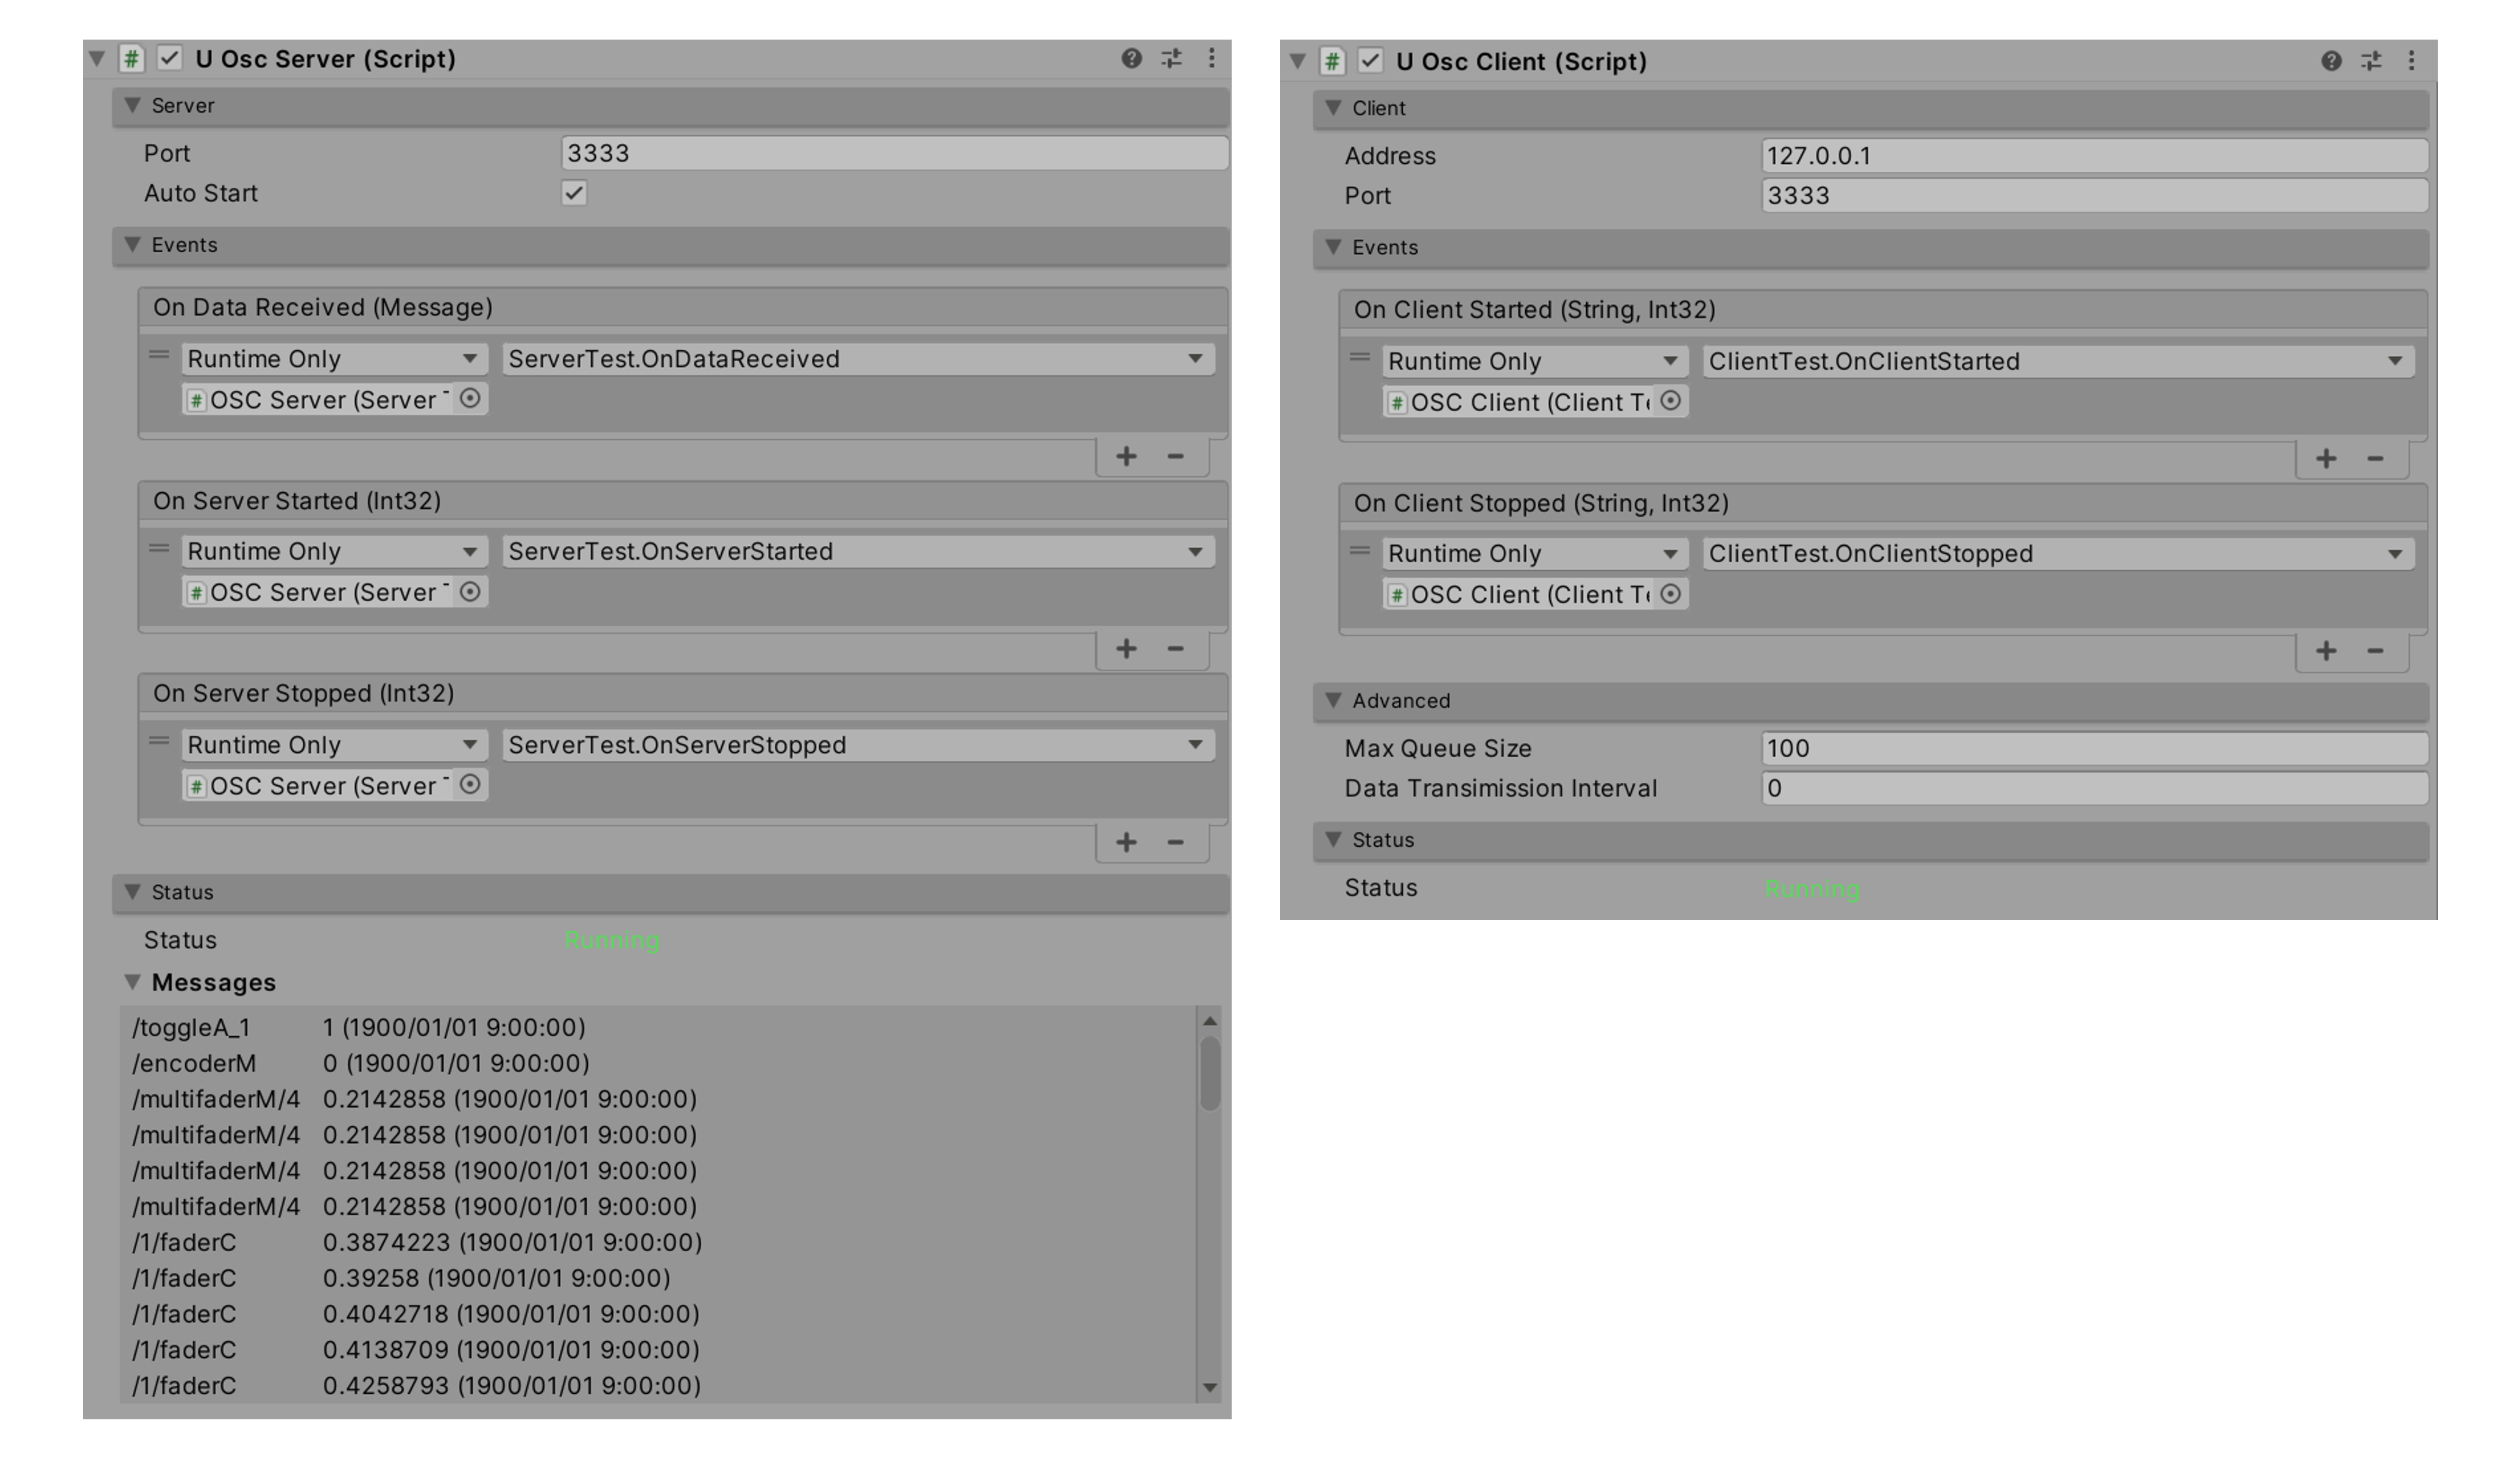2520x1465 pixels.
Task: Click the Messages list scrollbar thumb
Action: 1210,1073
